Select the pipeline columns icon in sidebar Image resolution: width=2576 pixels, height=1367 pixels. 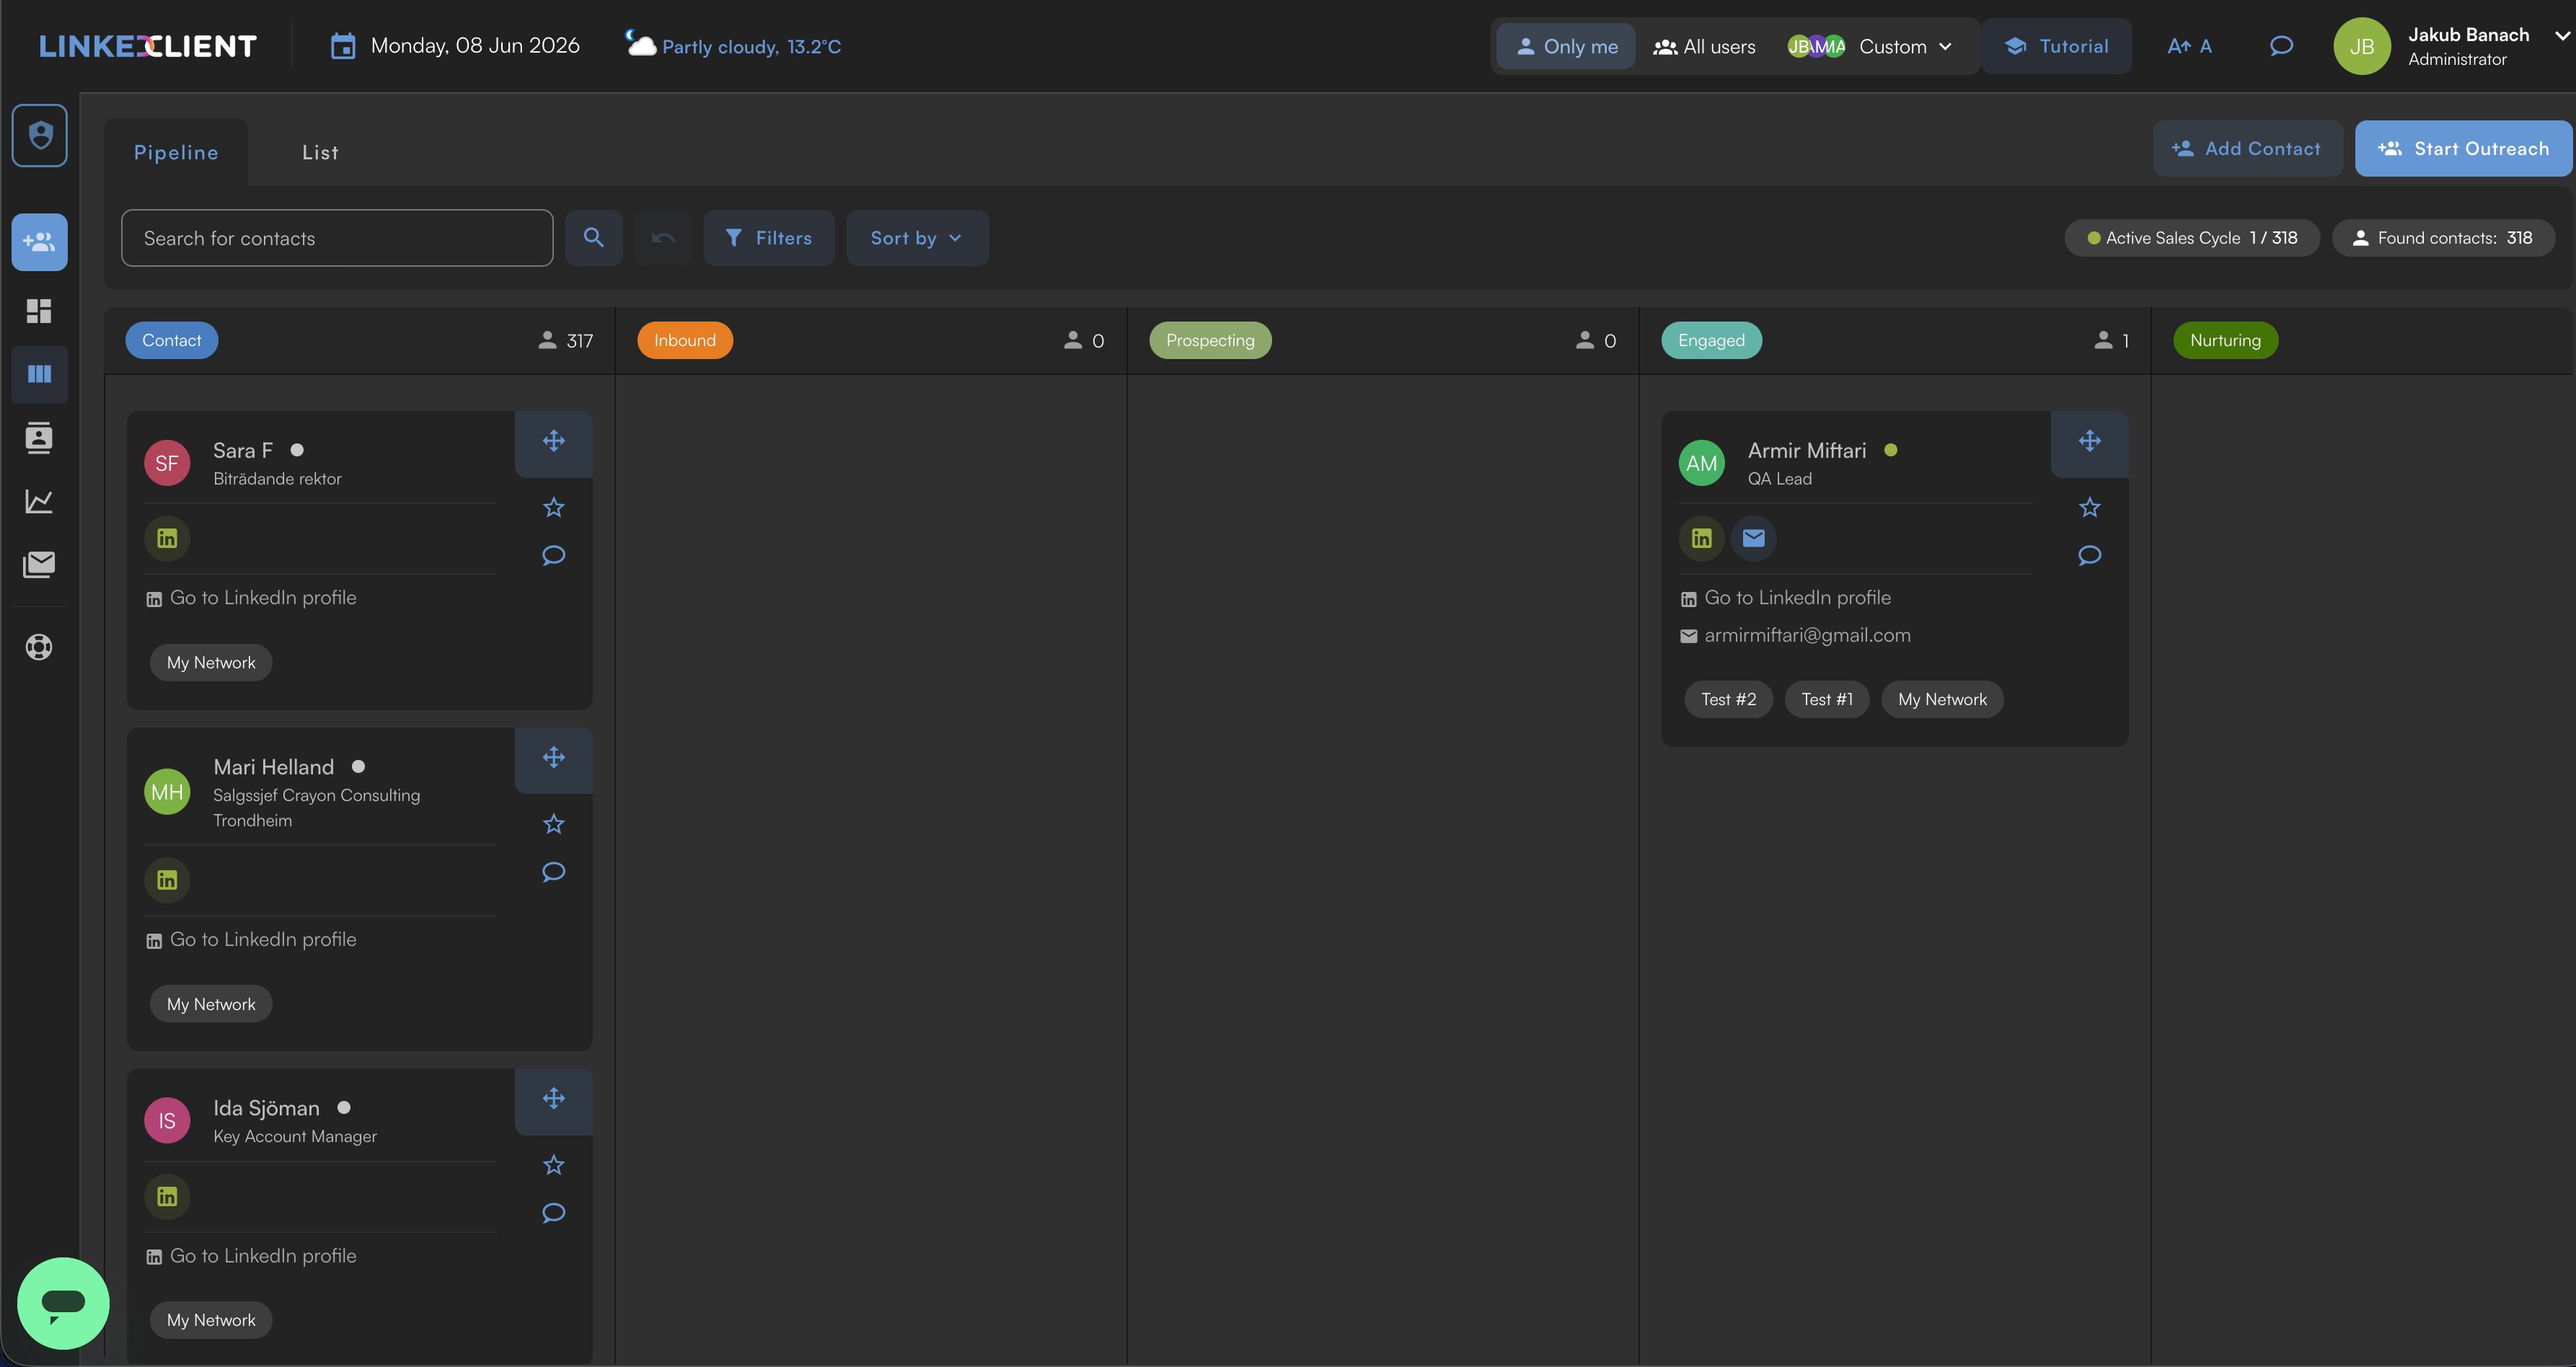point(40,374)
